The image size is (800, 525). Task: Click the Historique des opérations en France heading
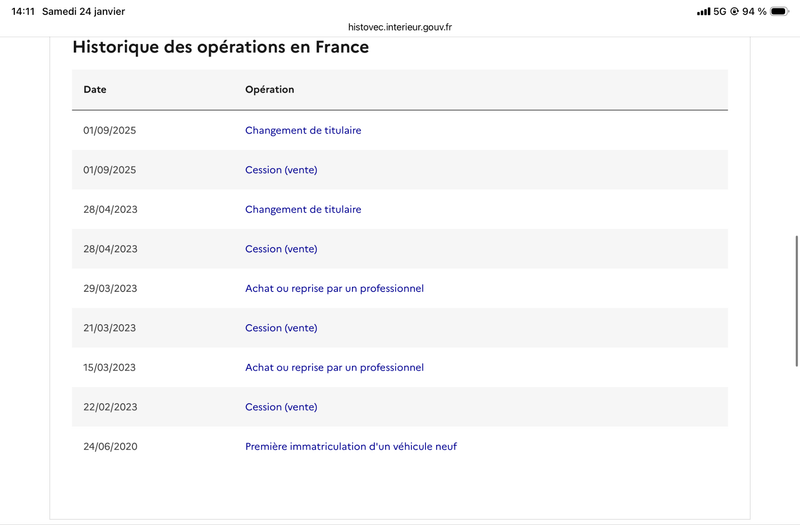(x=220, y=47)
